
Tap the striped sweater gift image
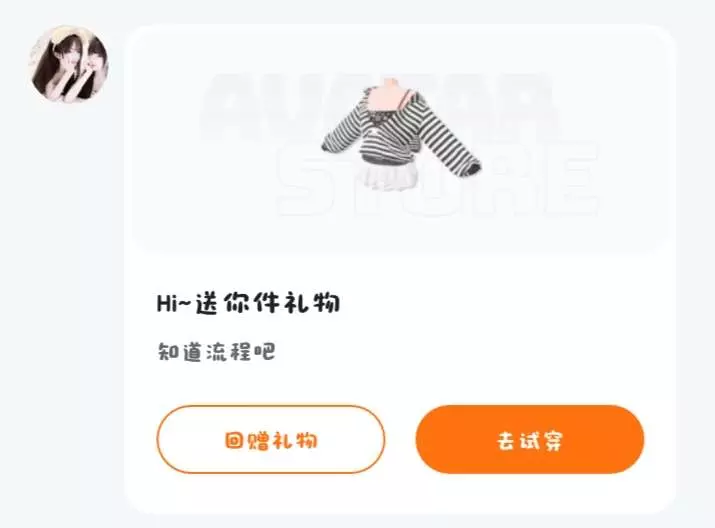point(400,135)
